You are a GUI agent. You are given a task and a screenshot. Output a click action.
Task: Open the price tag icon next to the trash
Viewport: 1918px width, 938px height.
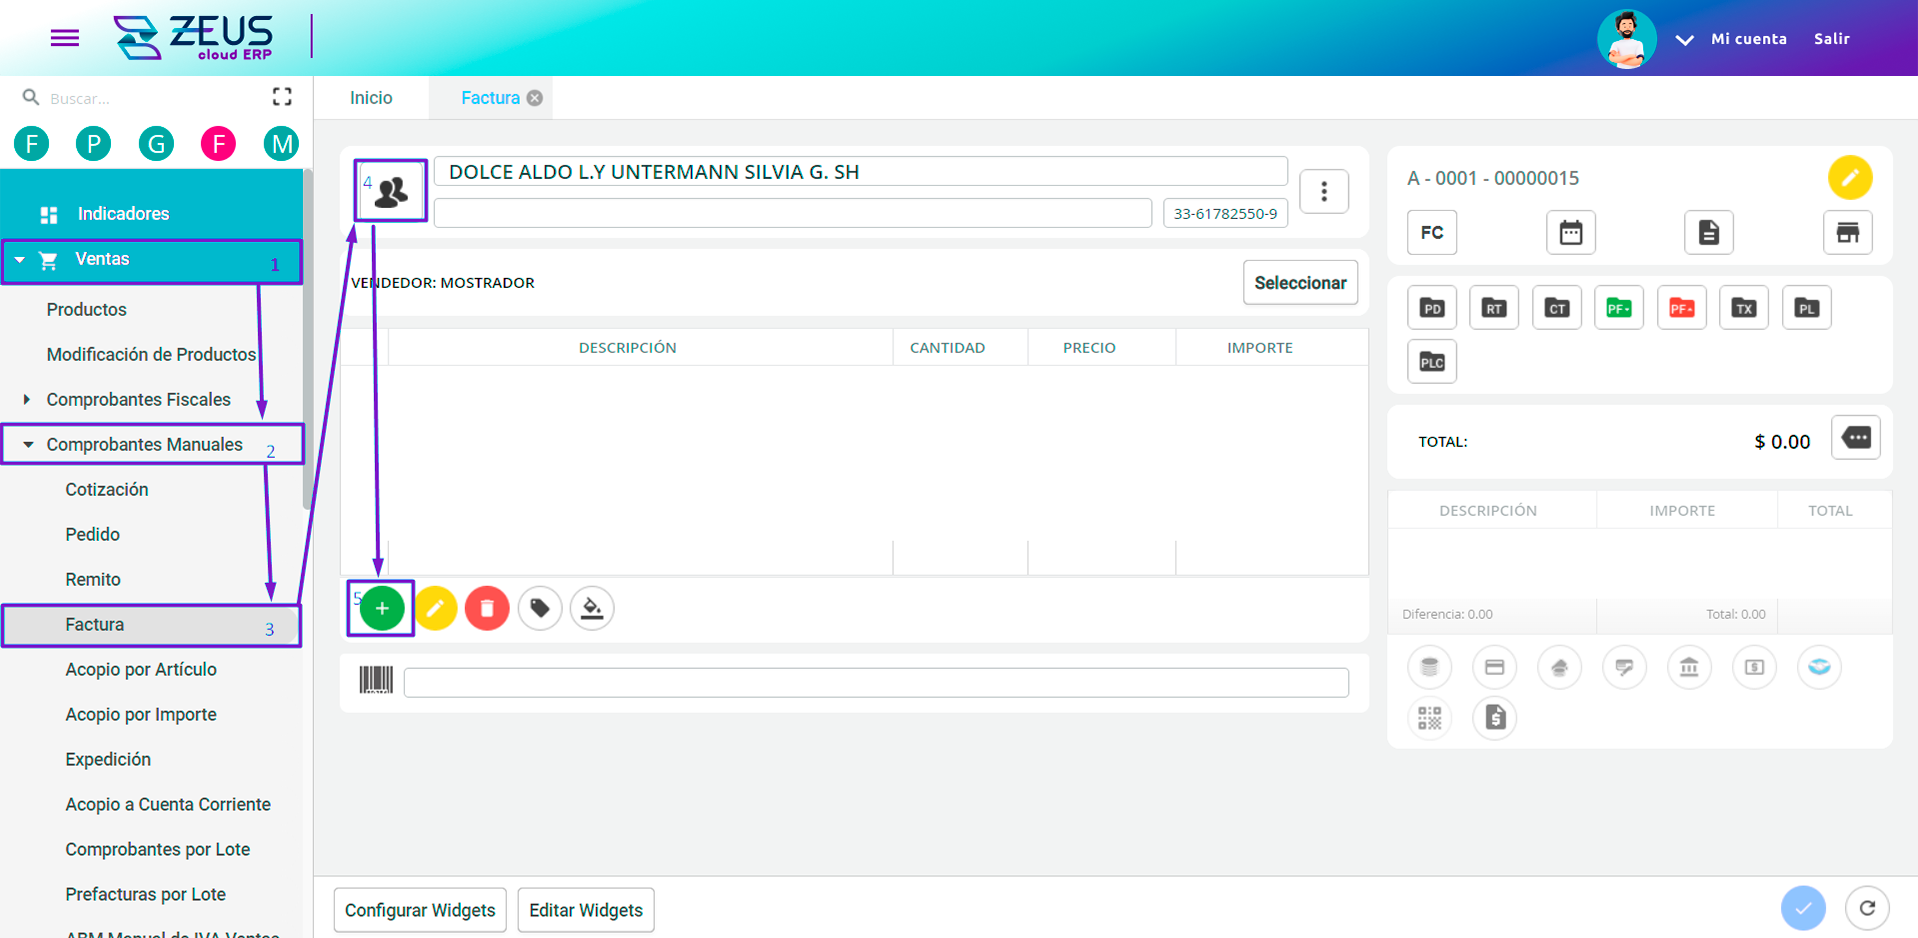(540, 608)
